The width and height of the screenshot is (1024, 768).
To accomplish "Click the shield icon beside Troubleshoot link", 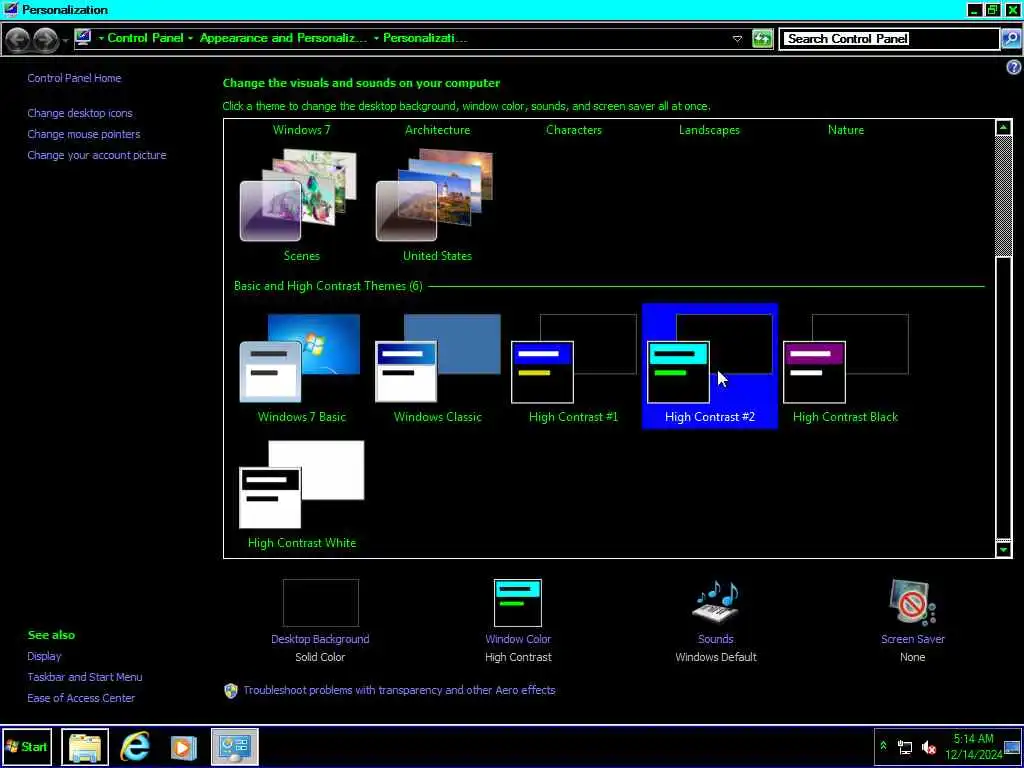I will coord(231,690).
